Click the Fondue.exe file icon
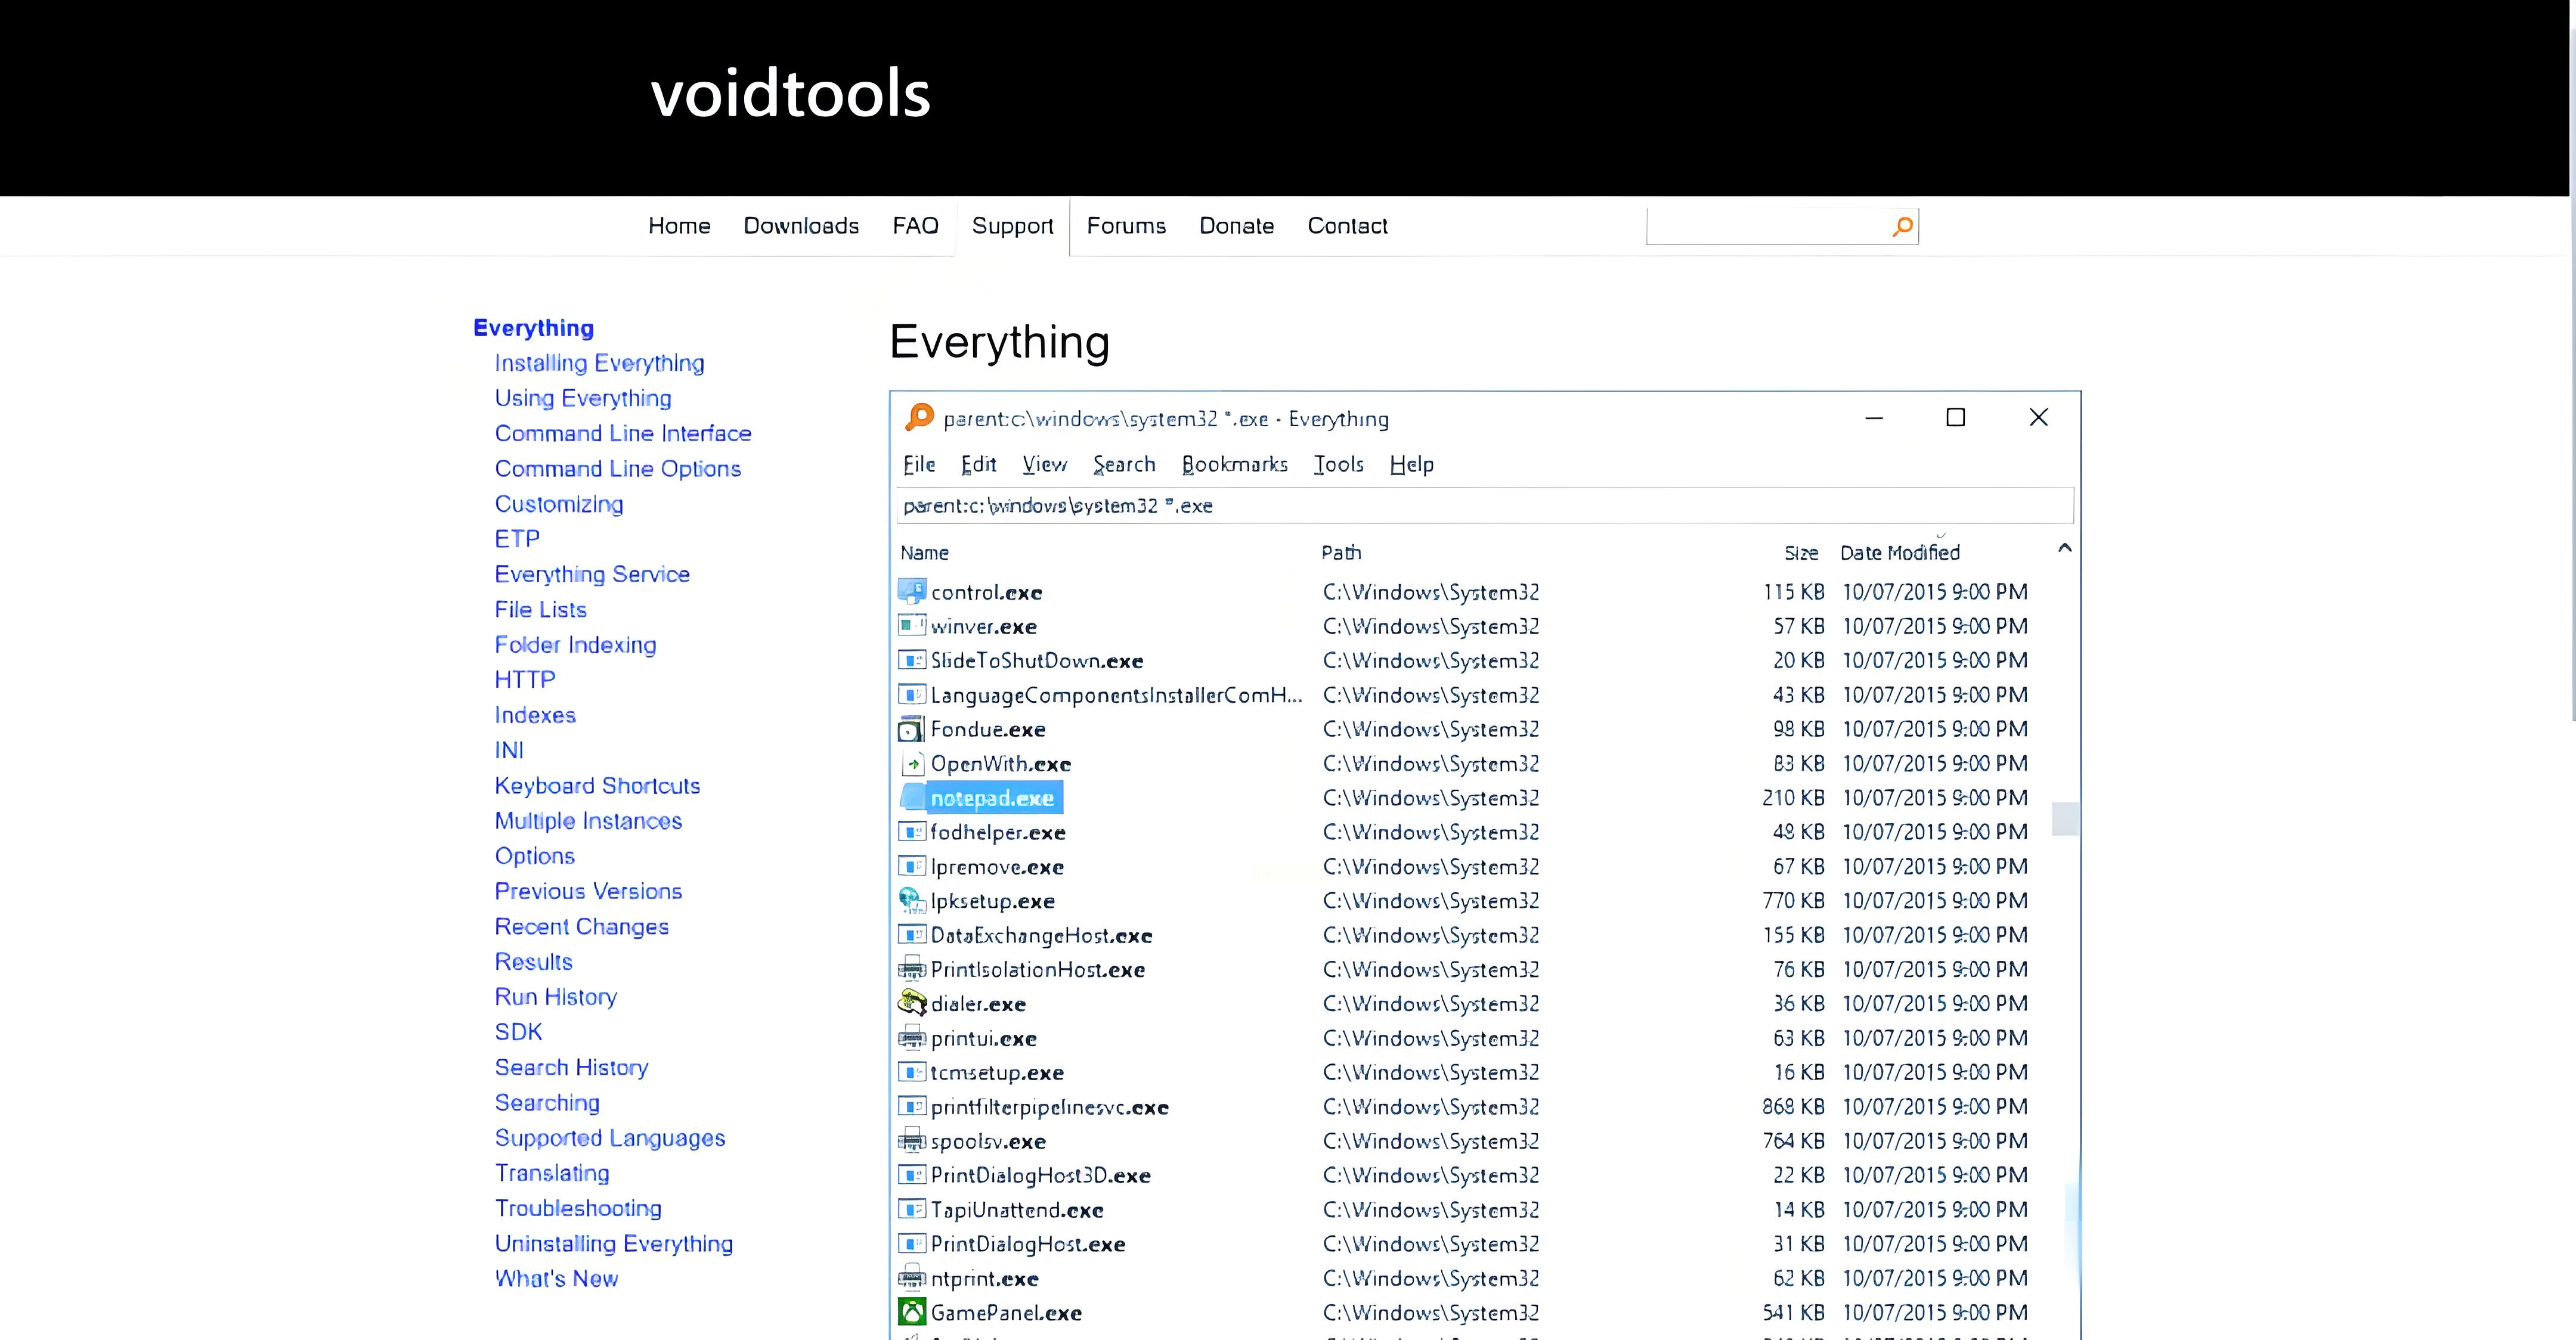The image size is (2576, 1340). click(911, 729)
